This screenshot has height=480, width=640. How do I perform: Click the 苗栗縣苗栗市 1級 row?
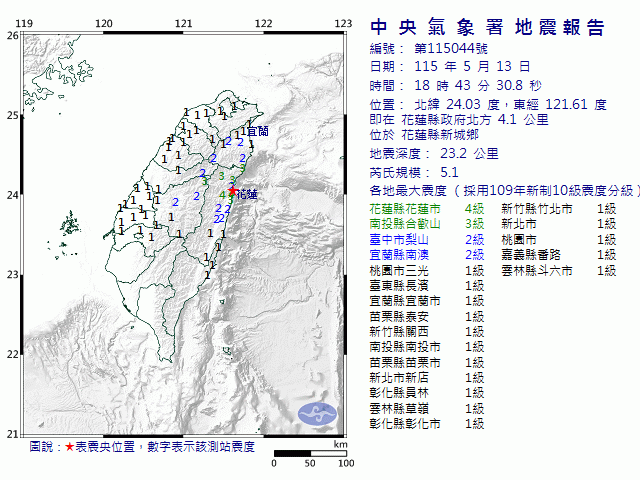click(x=427, y=362)
